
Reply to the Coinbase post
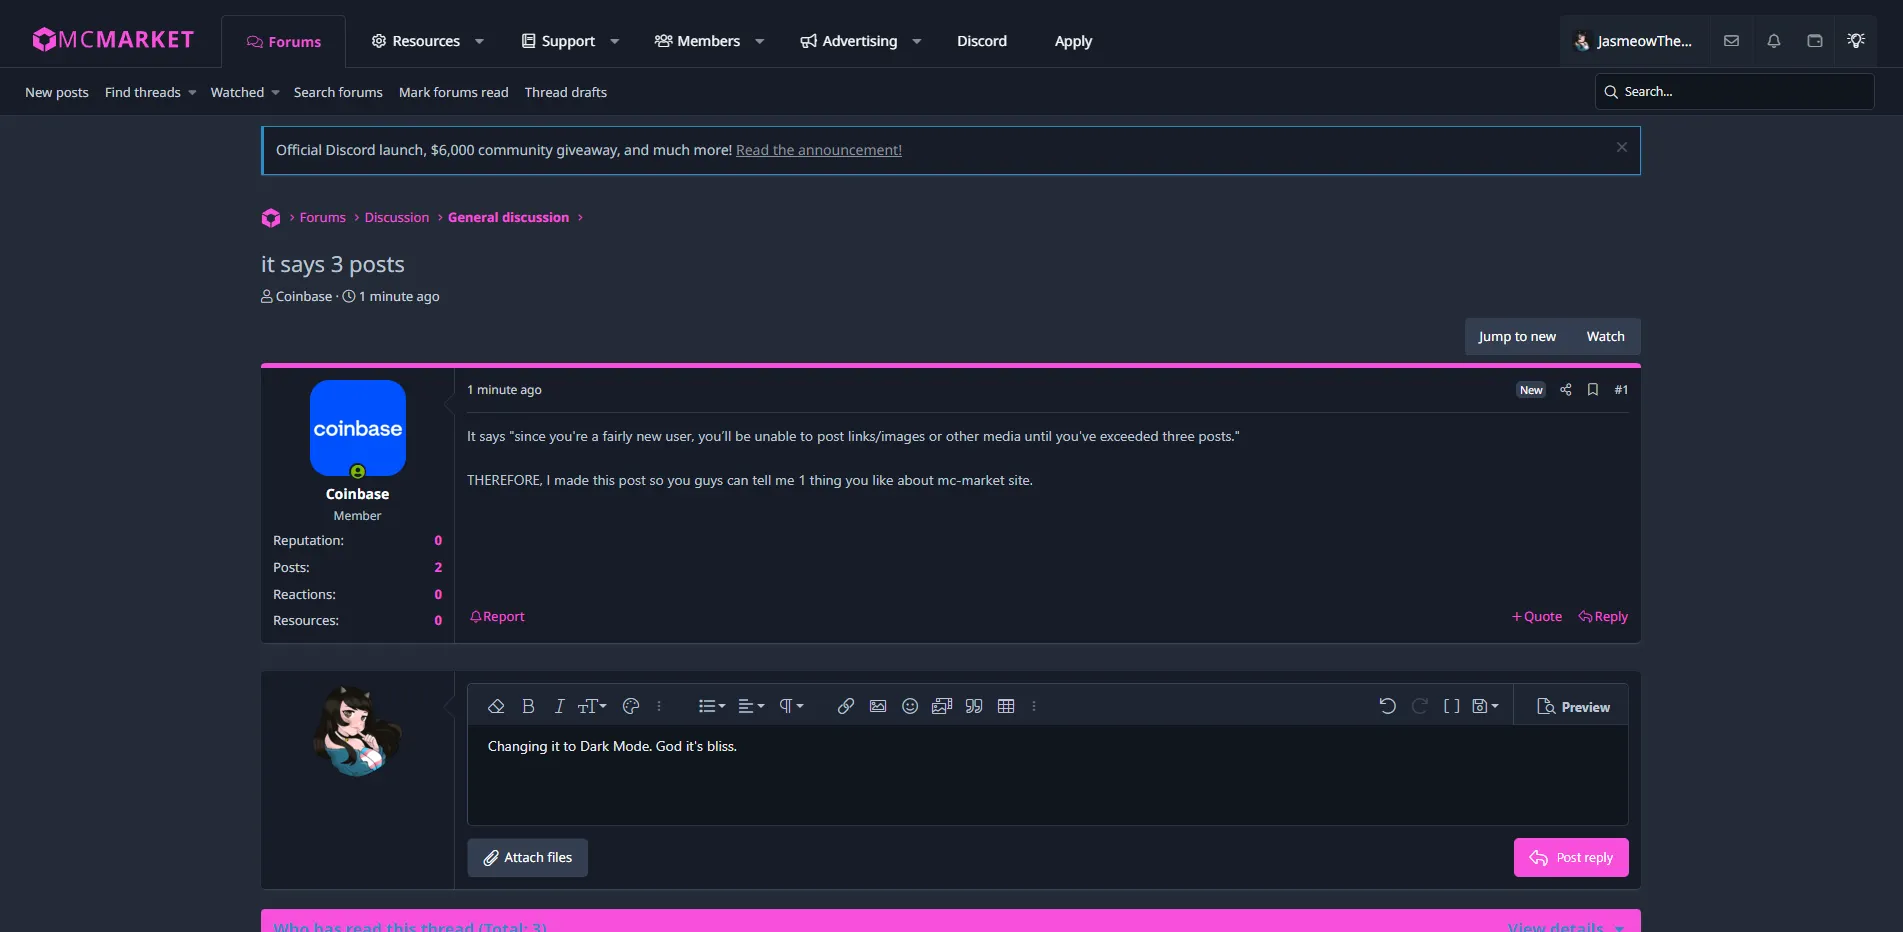click(x=1603, y=617)
